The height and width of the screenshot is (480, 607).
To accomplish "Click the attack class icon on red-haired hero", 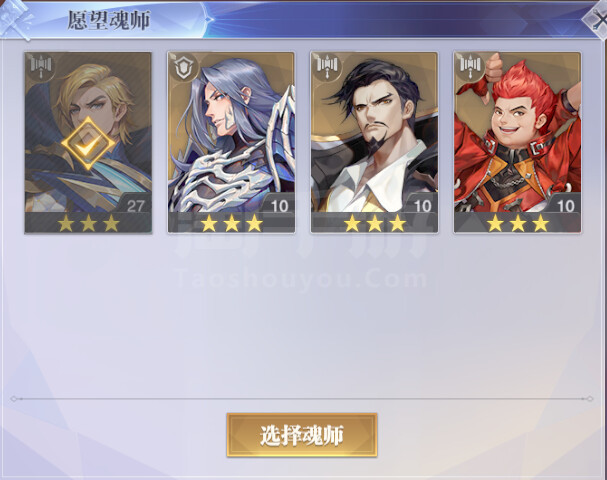I will tap(470, 67).
